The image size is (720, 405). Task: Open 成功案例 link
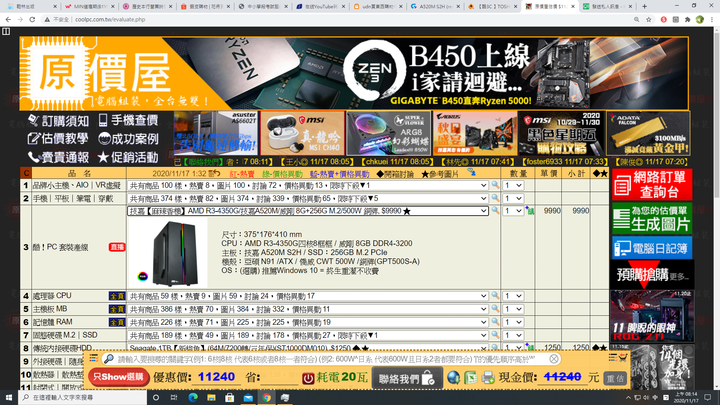[x=129, y=139]
